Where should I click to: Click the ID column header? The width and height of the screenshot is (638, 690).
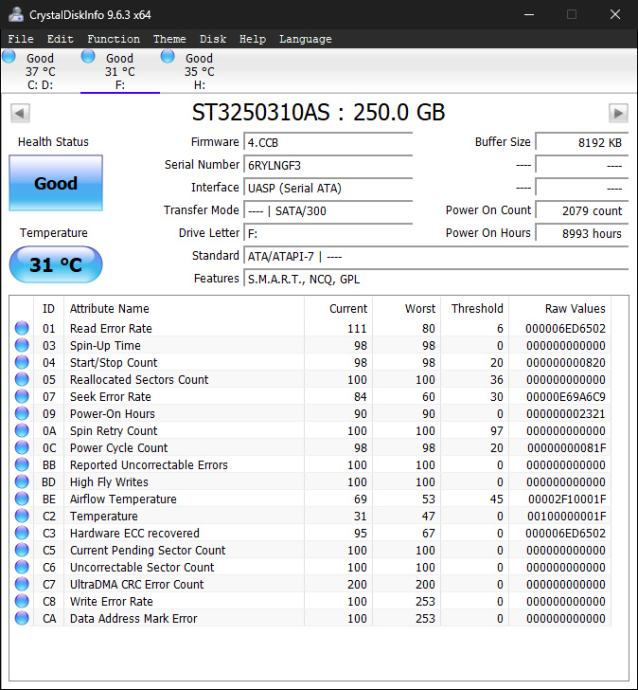[48, 308]
